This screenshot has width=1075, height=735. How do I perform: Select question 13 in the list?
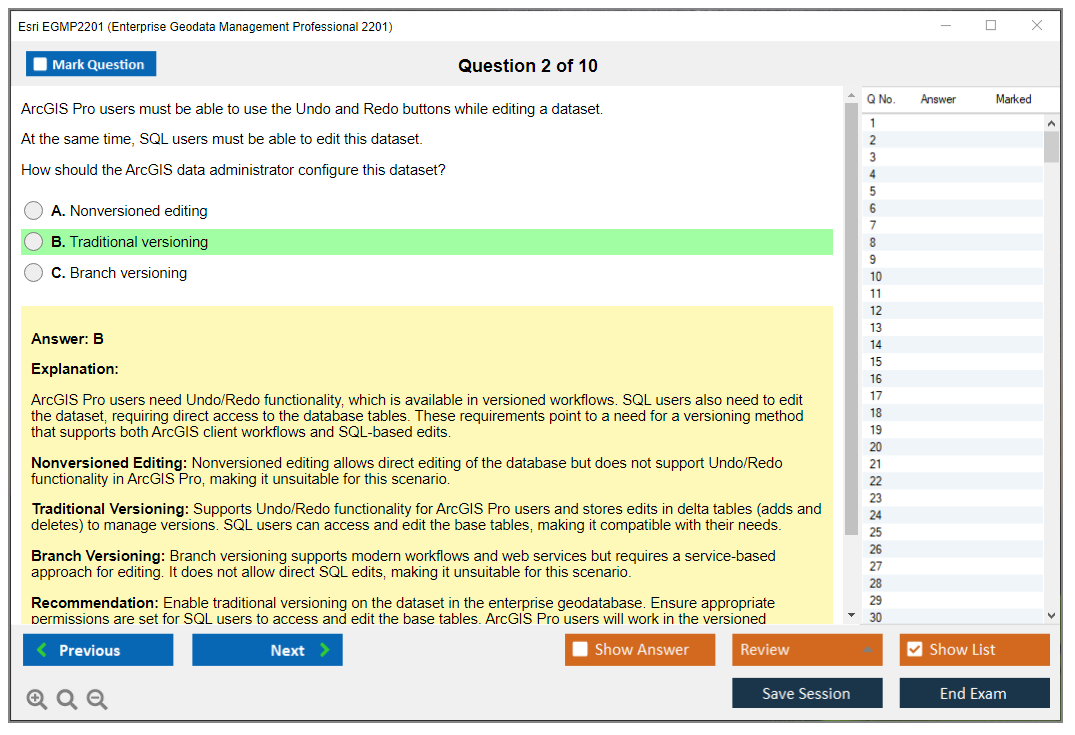[x=953, y=328]
